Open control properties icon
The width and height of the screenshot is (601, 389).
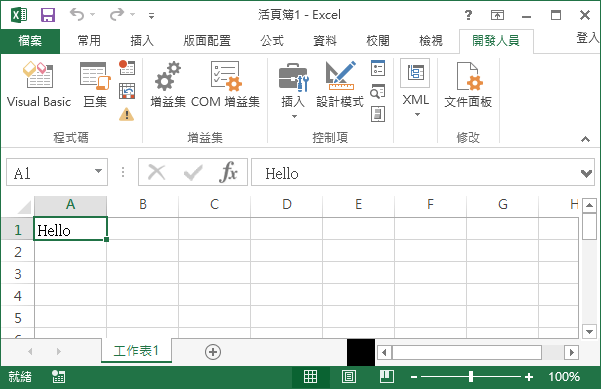[378, 68]
